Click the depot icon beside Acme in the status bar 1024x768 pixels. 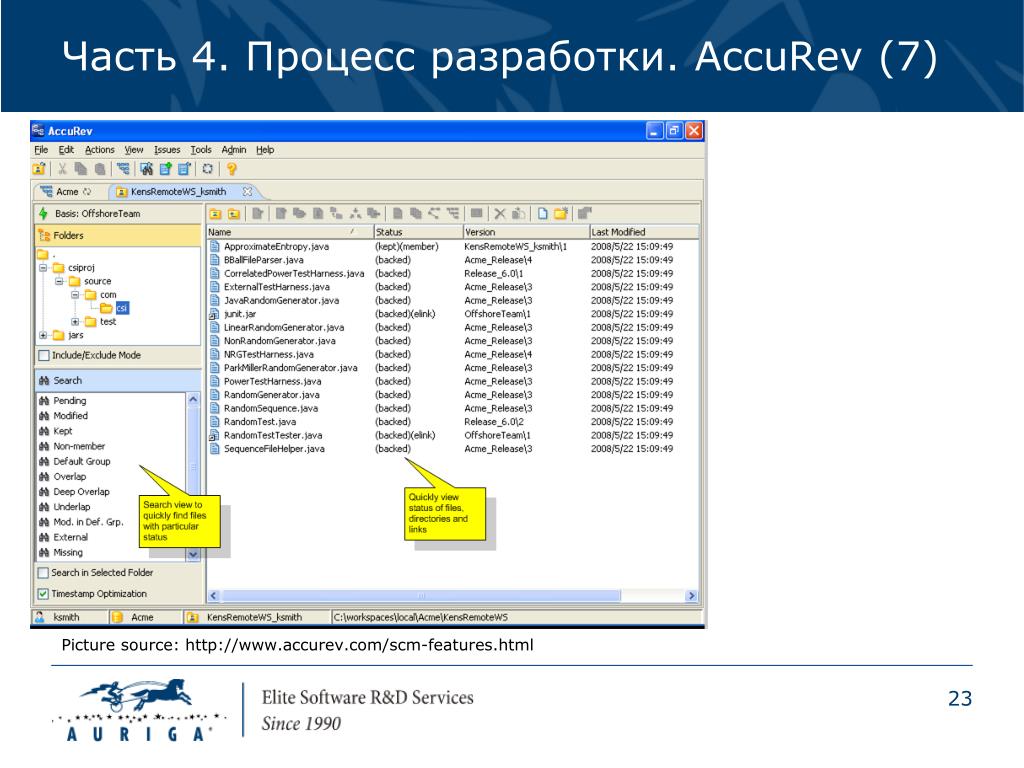pos(117,617)
